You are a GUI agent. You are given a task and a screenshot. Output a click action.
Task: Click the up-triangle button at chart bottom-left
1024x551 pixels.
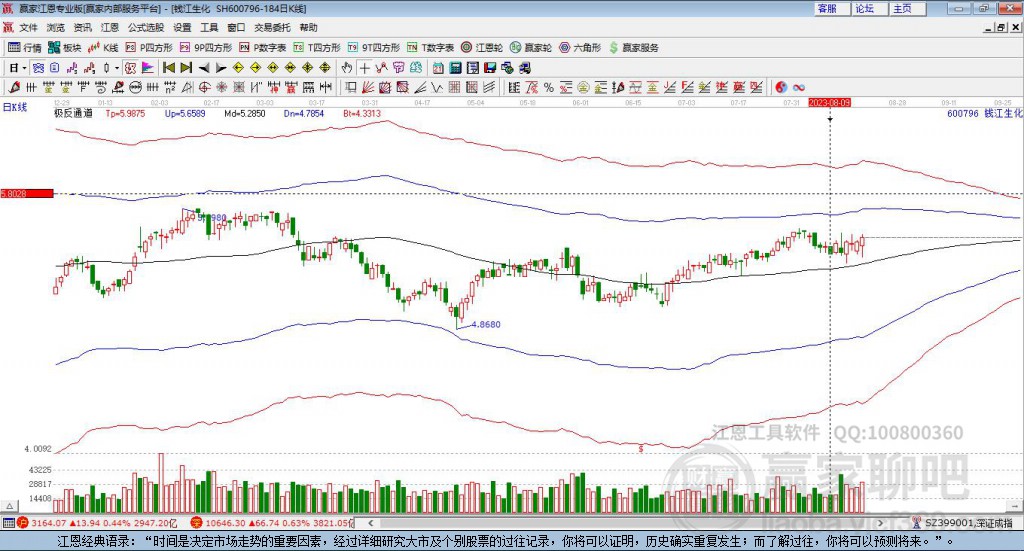tap(9, 506)
